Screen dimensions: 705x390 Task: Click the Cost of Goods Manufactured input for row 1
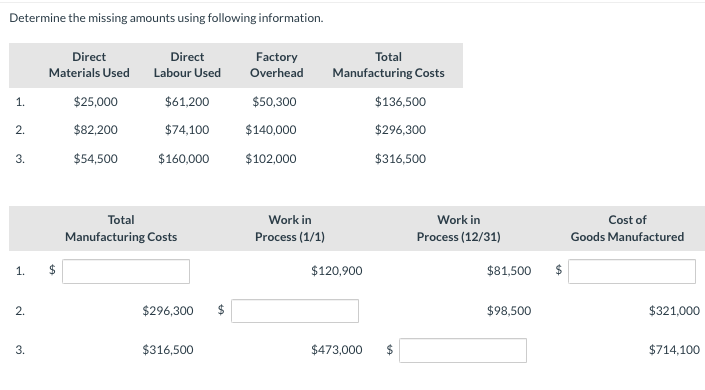[x=632, y=271]
